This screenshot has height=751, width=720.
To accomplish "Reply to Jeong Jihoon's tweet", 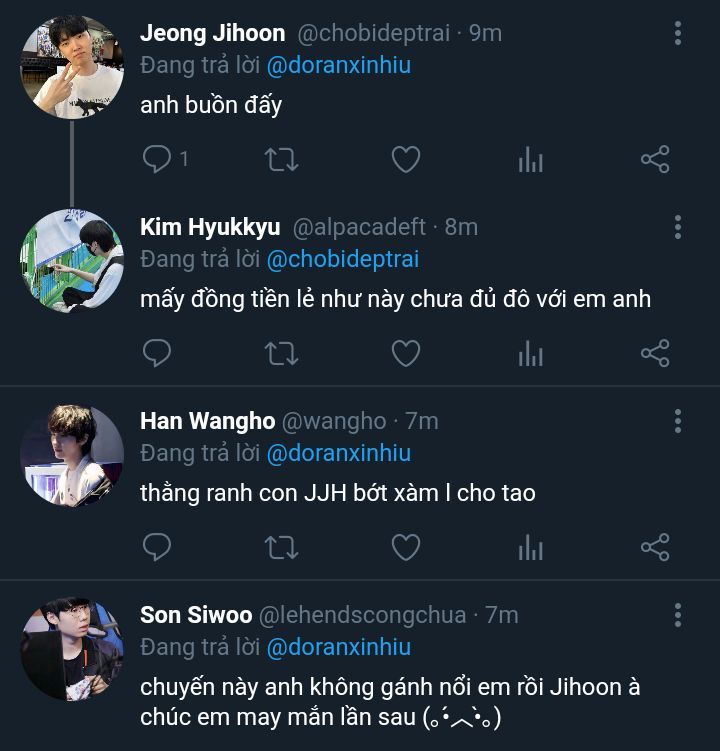I will click(157, 159).
